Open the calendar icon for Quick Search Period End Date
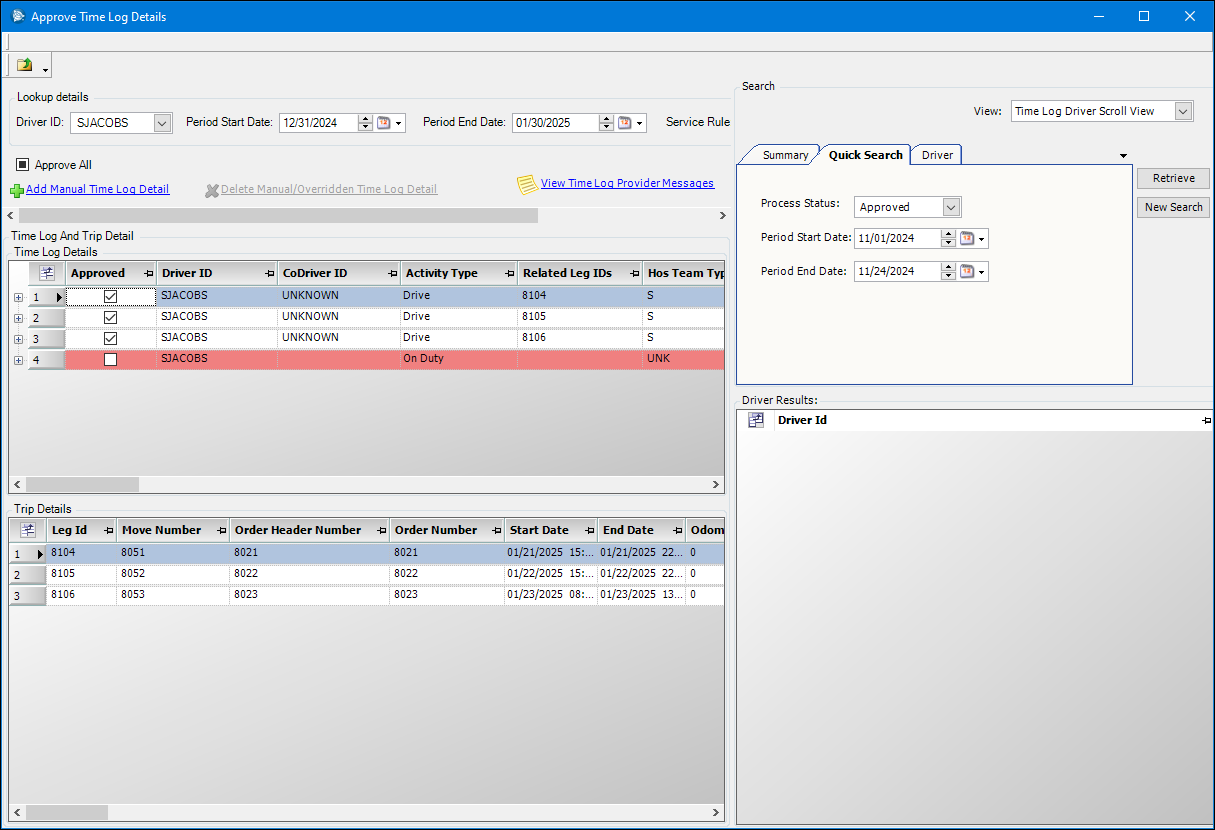This screenshot has width=1215, height=830. [967, 271]
